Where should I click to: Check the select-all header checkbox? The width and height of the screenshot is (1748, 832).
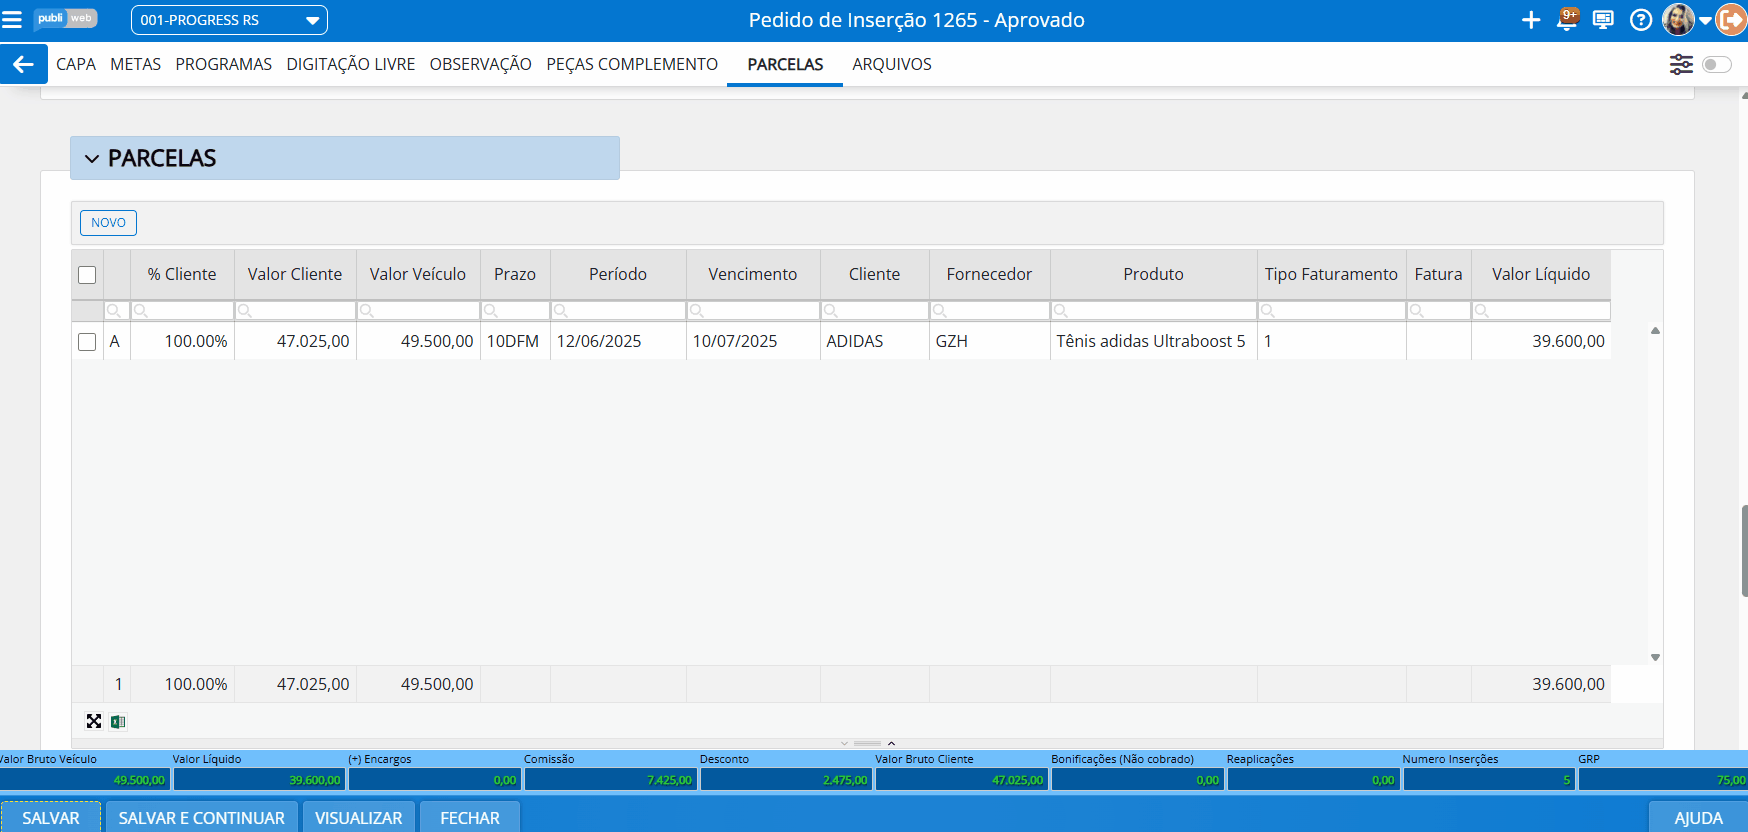87,275
